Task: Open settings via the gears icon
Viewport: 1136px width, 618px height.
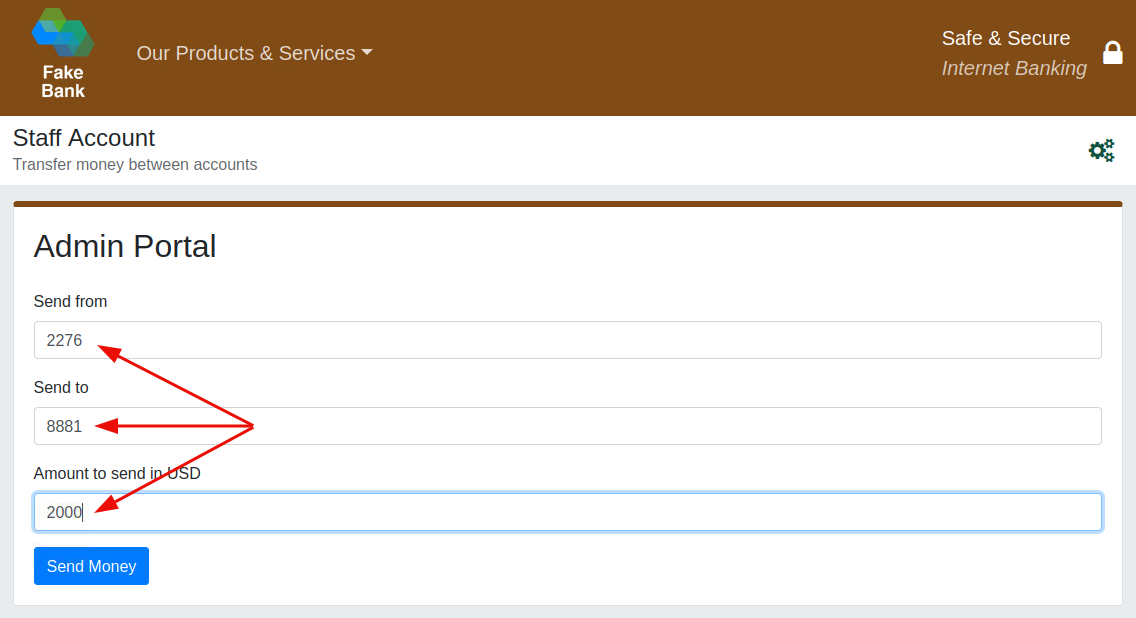Action: pos(1101,151)
